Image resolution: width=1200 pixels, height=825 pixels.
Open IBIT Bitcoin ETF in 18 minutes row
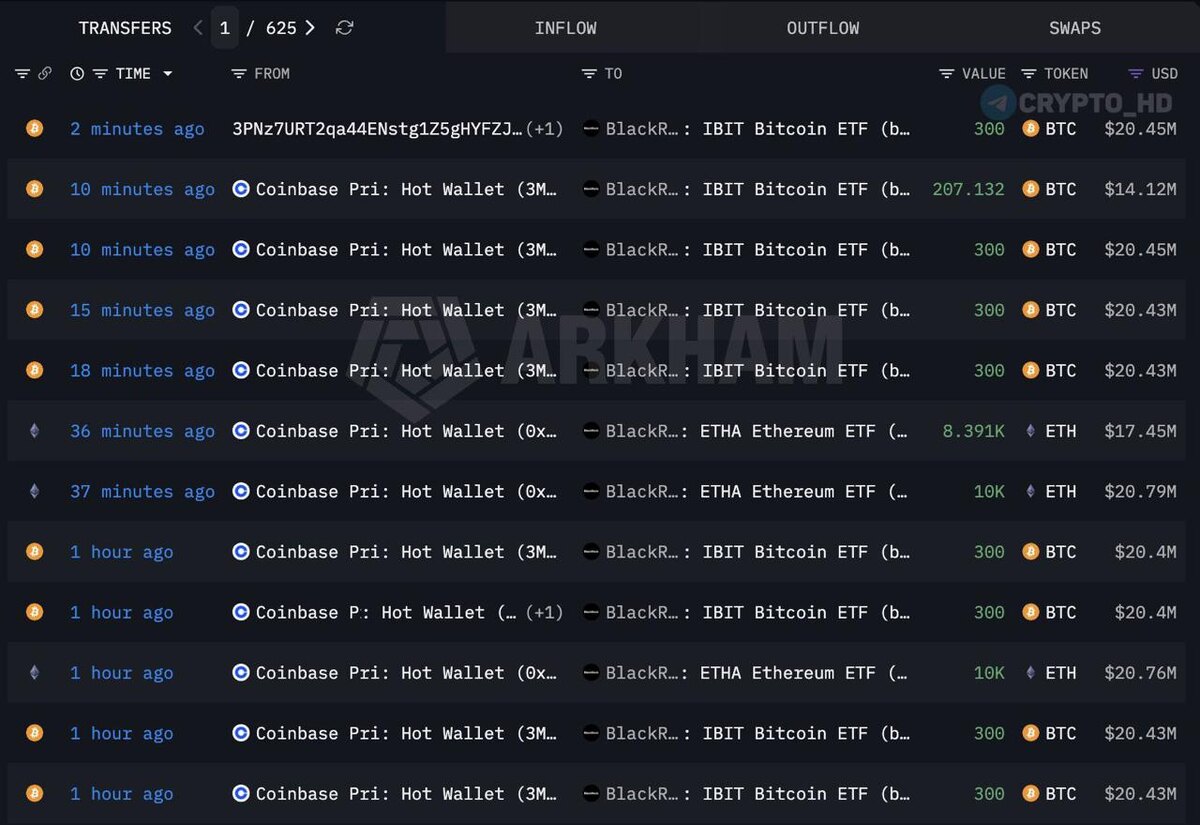(758, 371)
